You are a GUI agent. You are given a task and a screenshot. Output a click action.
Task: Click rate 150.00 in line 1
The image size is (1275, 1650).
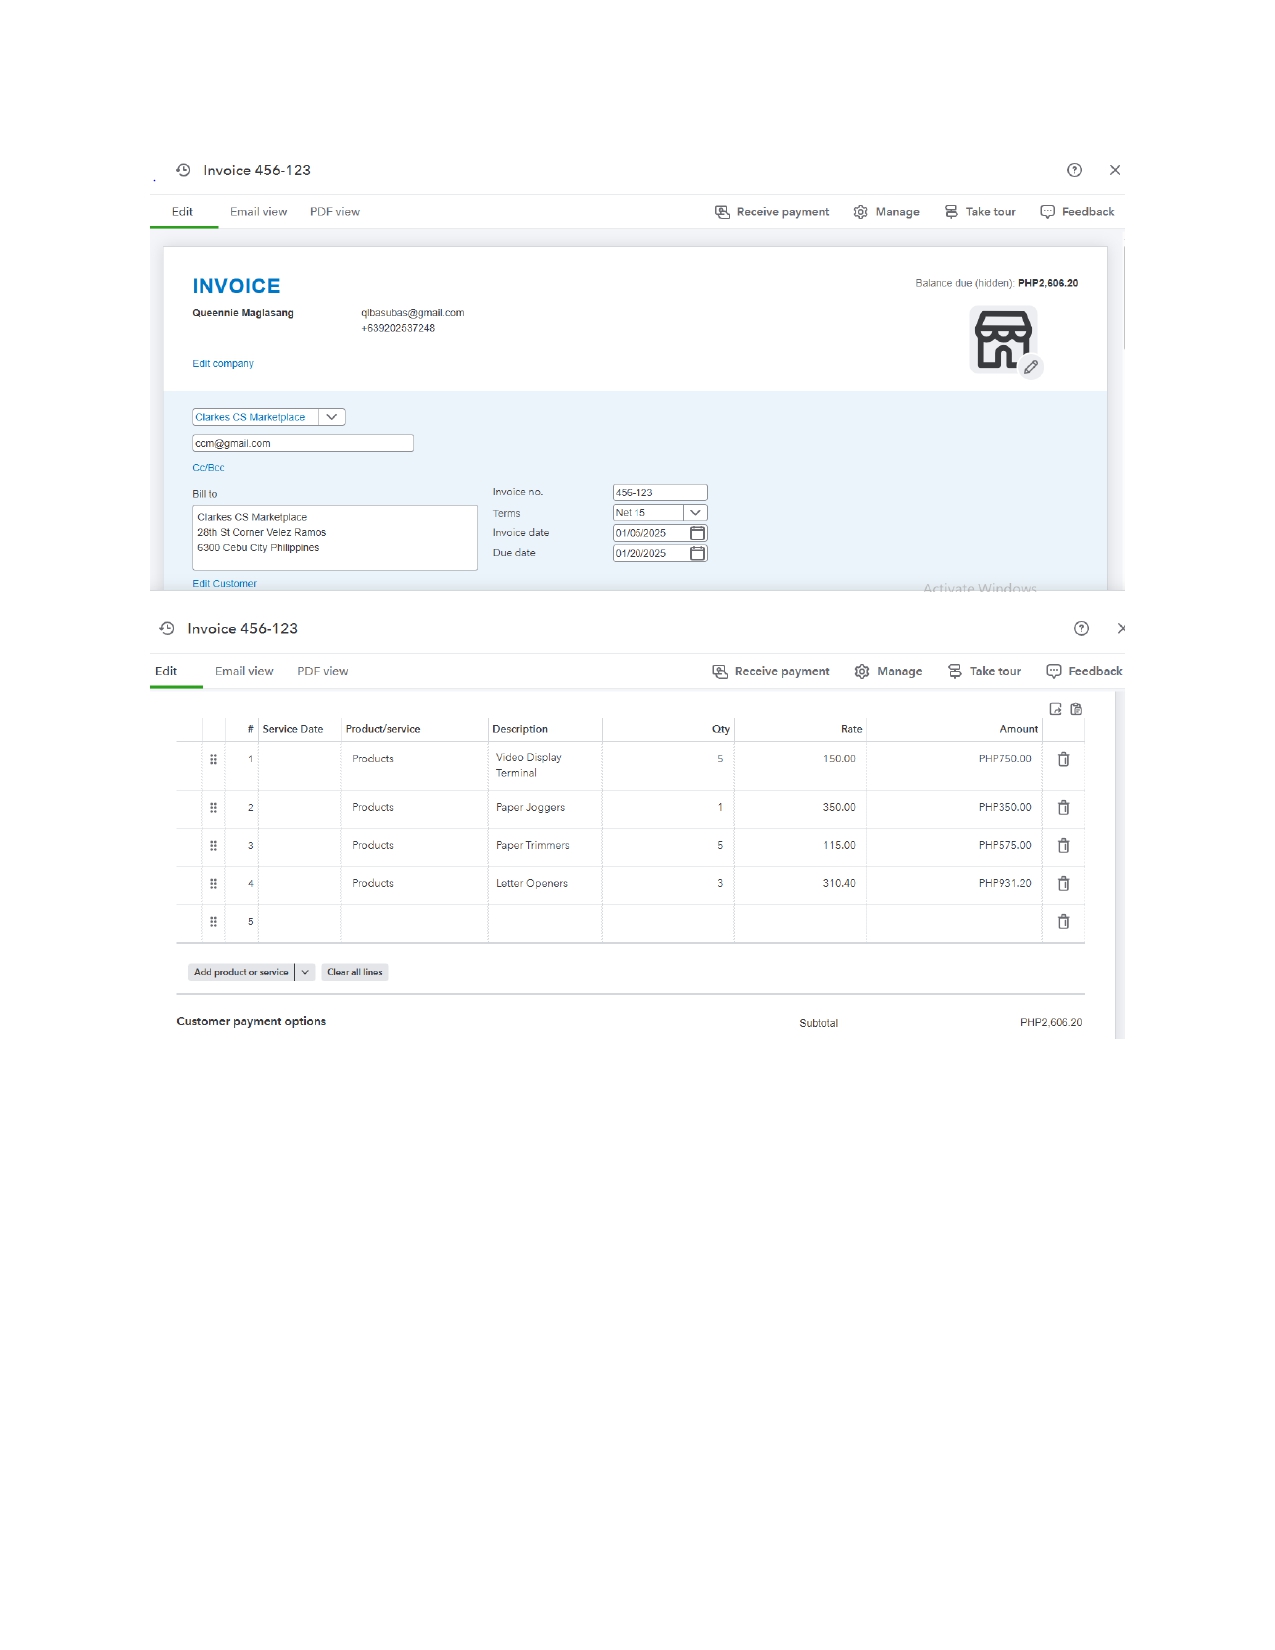coord(839,759)
